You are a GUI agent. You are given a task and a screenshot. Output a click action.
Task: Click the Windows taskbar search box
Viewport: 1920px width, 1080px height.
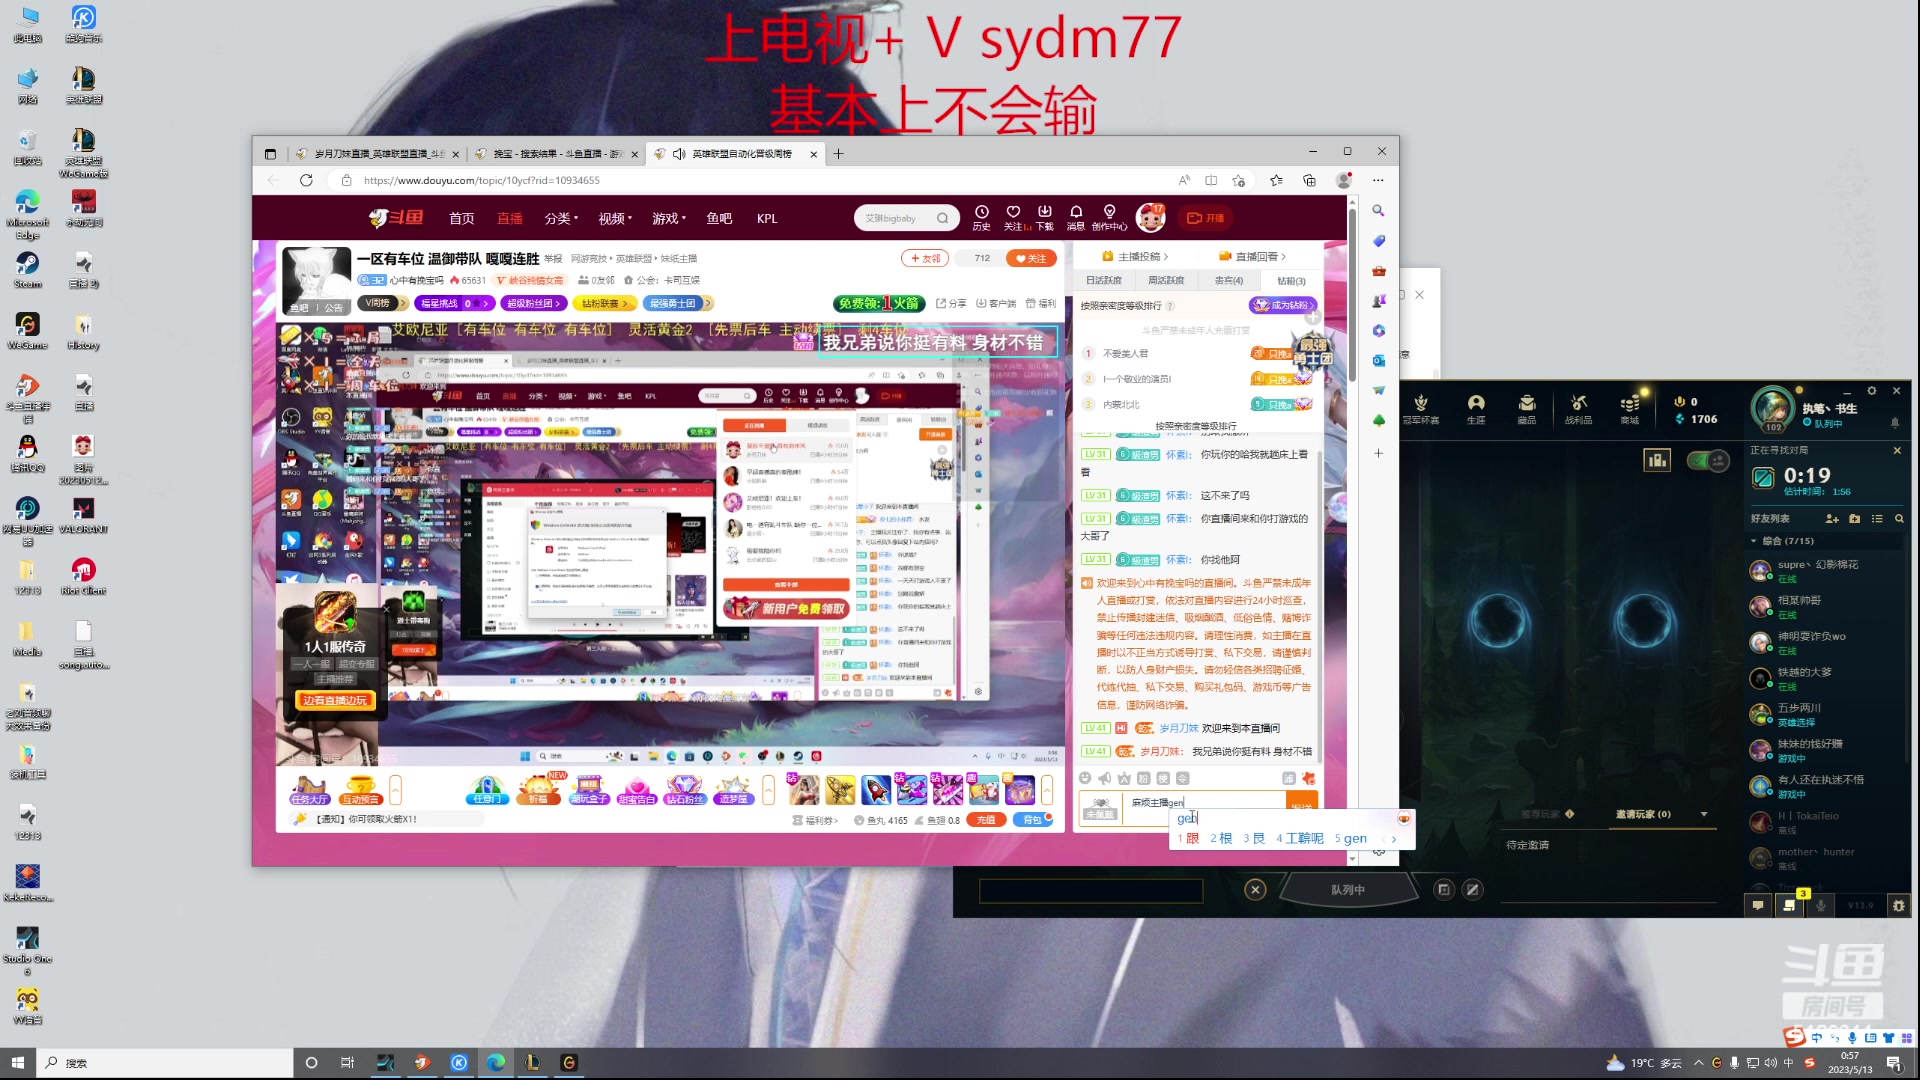[x=165, y=1063]
